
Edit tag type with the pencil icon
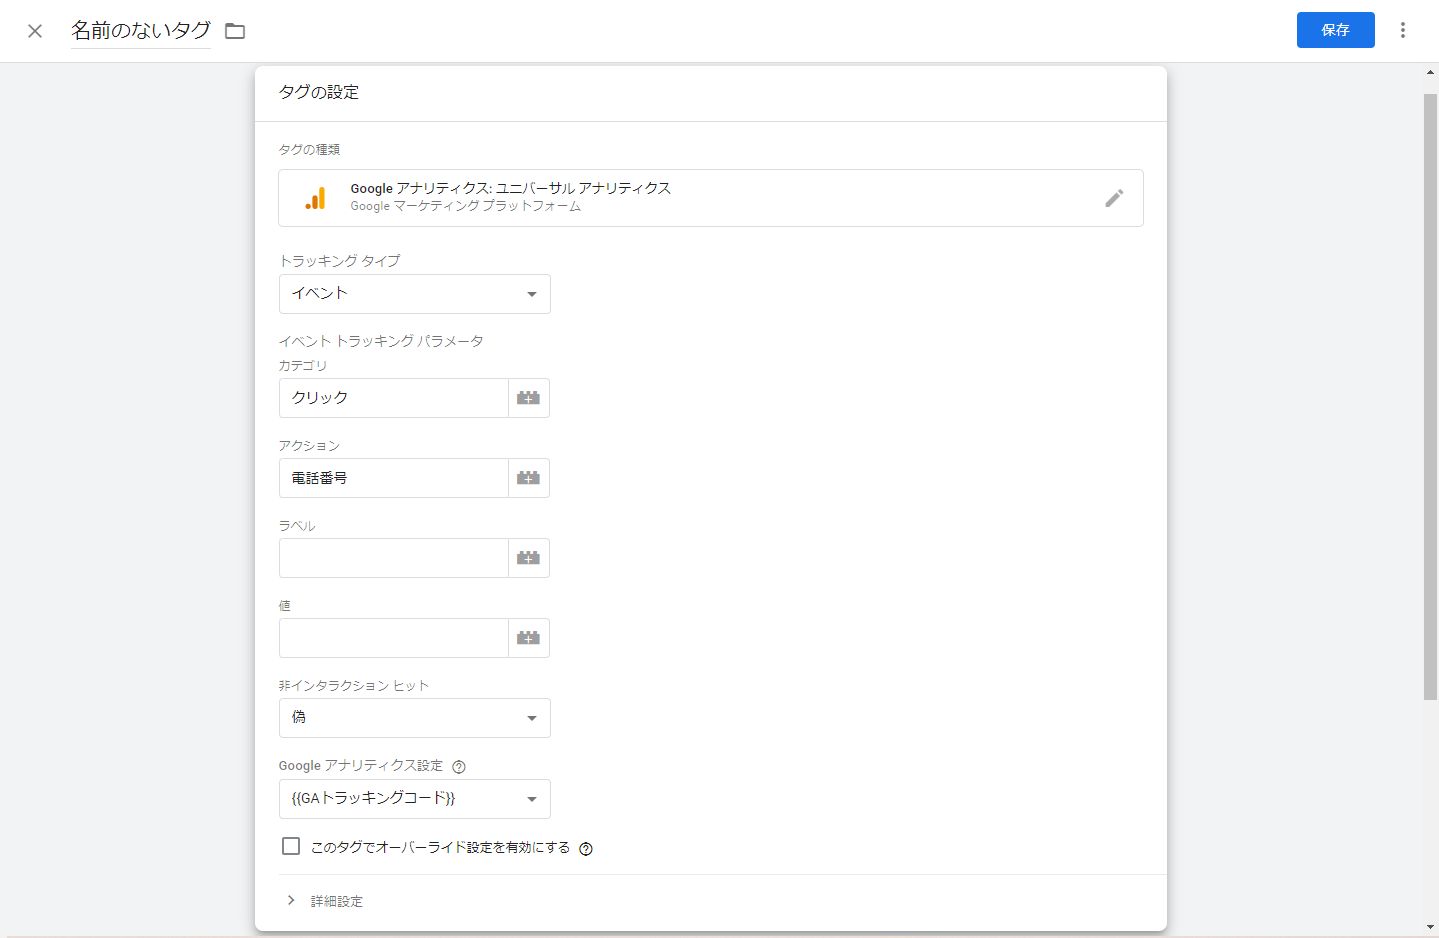1114,198
